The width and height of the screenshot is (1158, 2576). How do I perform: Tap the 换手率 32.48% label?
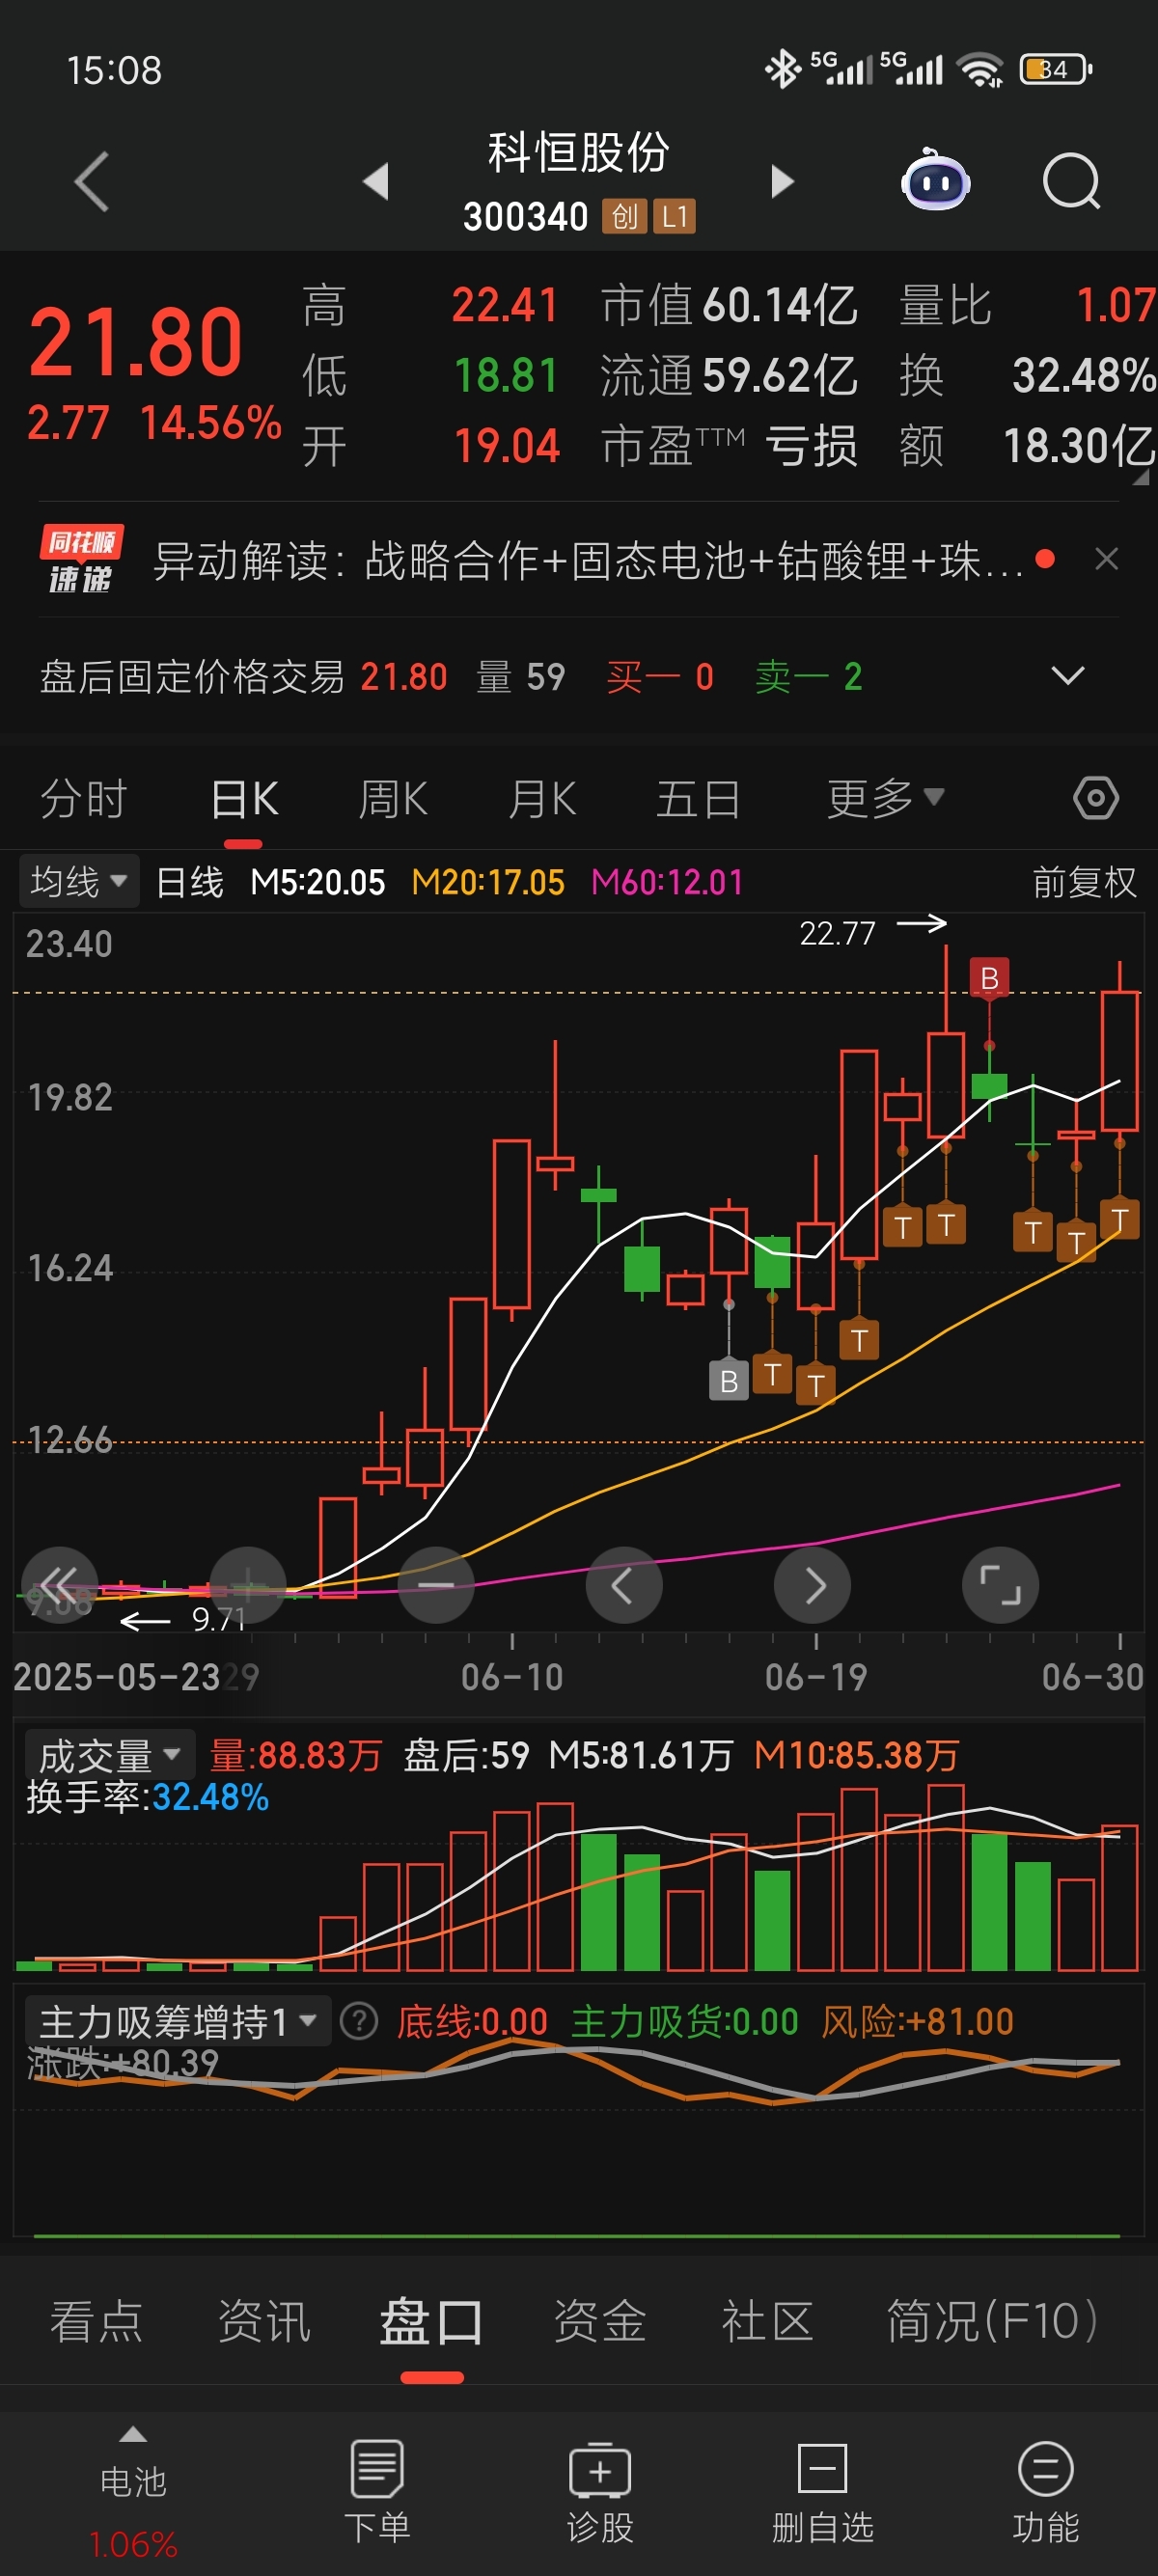click(148, 1797)
